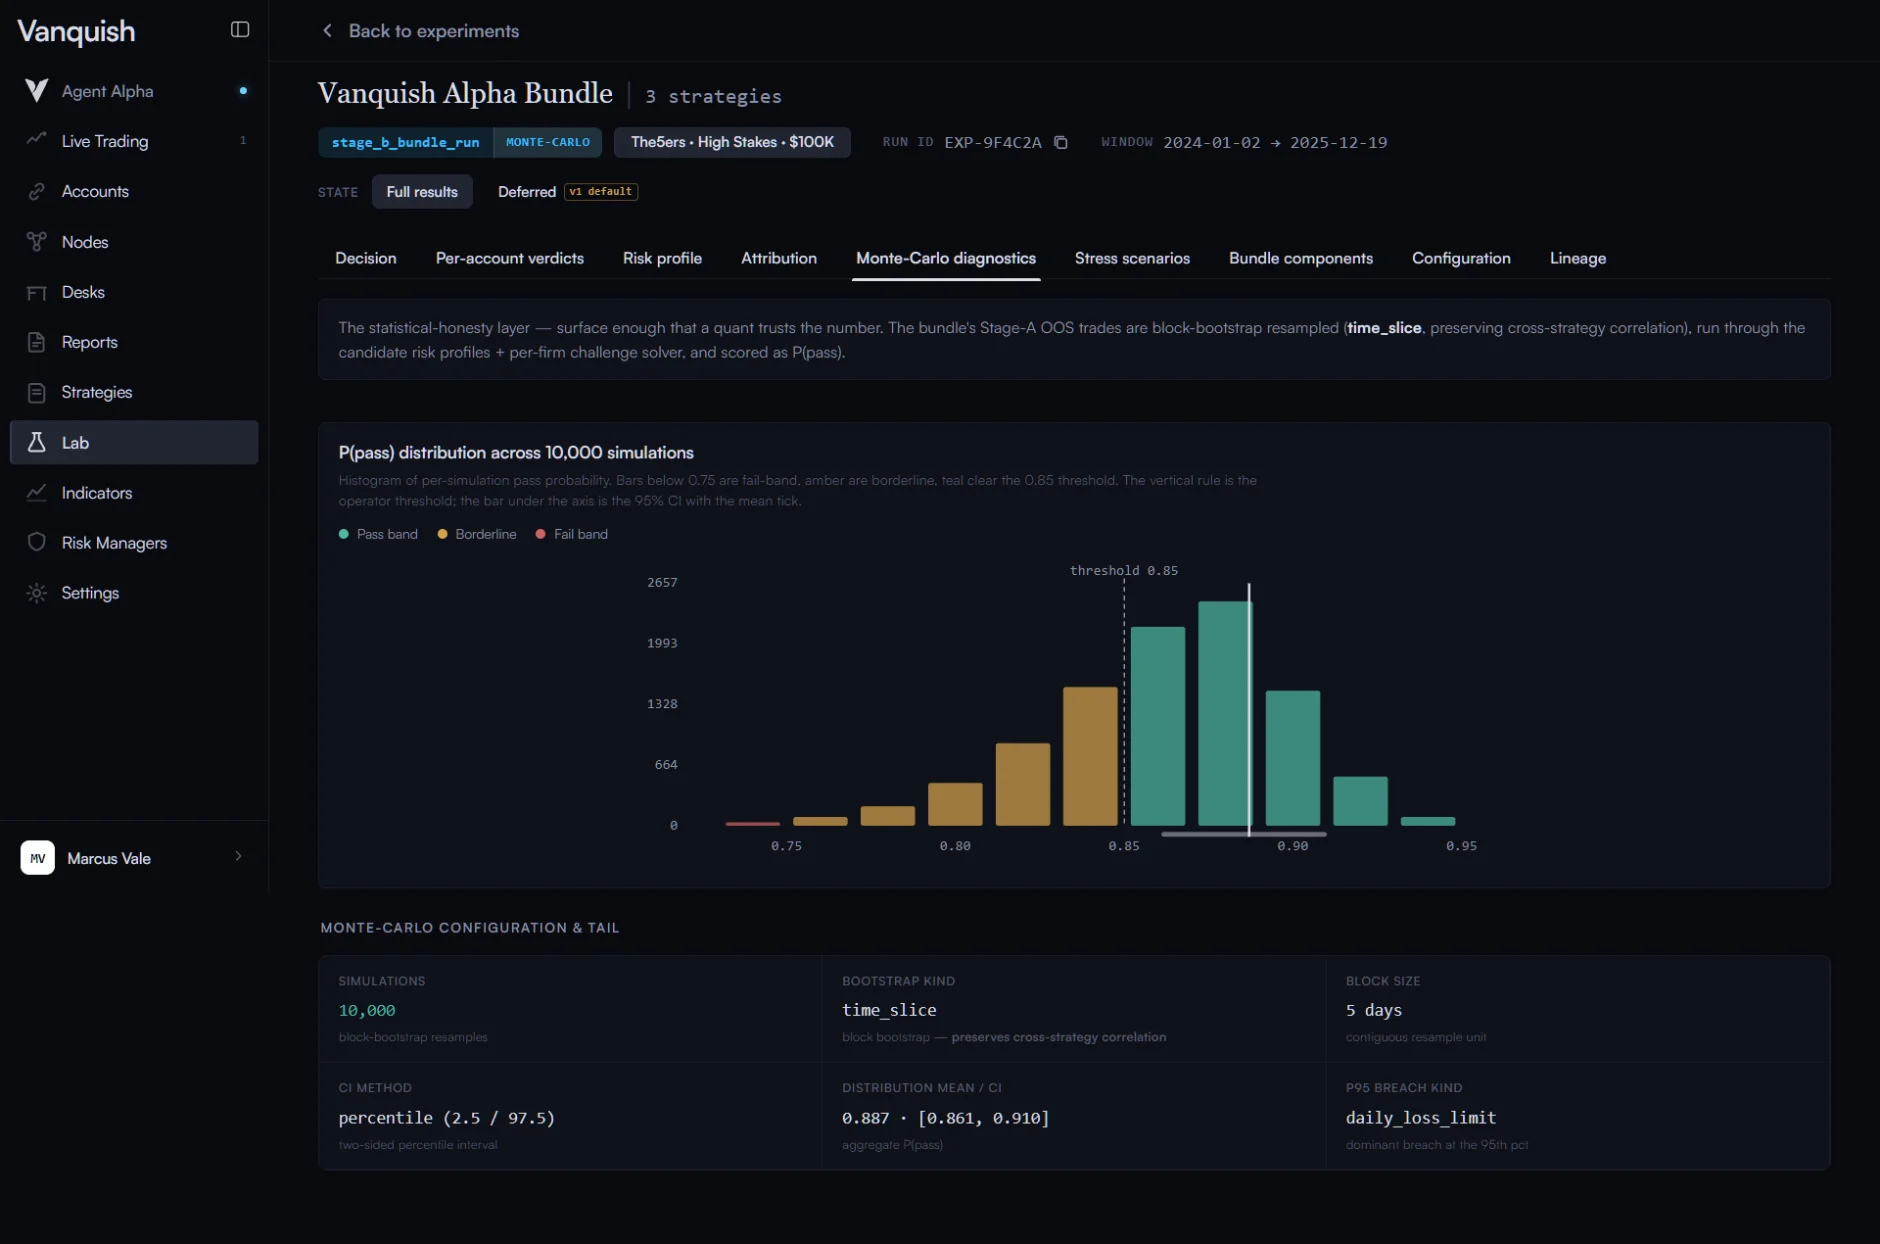Open the Risk Managers shield icon

tap(37, 542)
